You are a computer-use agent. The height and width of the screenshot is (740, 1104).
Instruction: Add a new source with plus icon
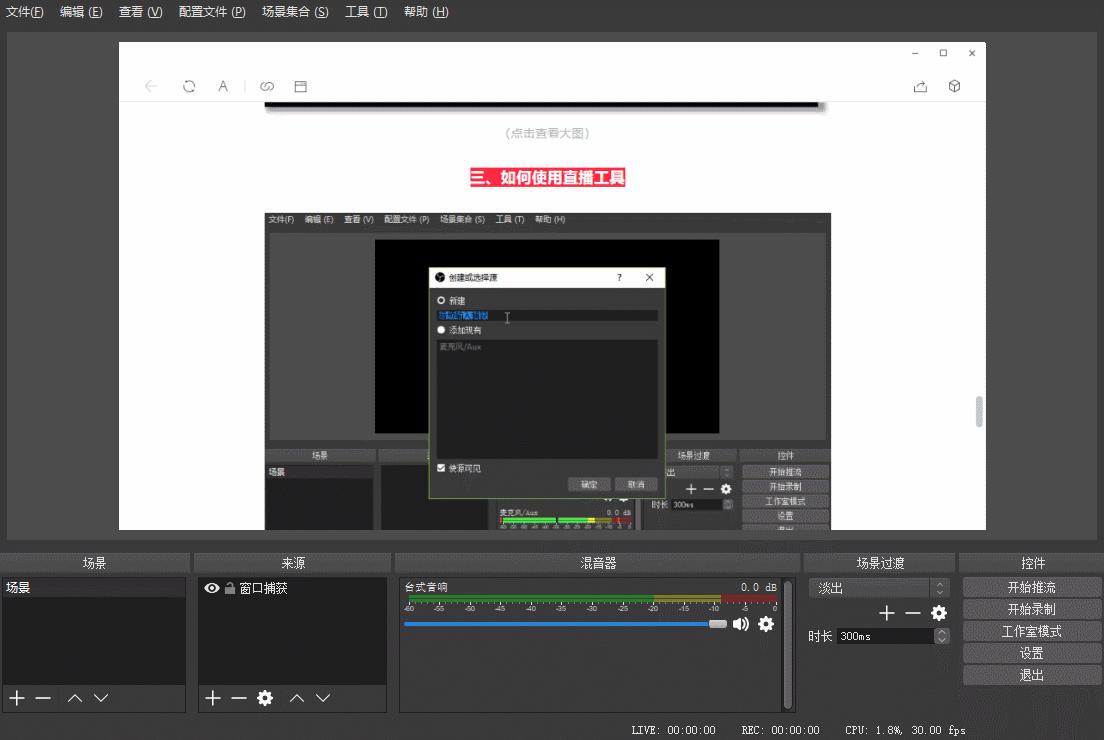[x=213, y=698]
